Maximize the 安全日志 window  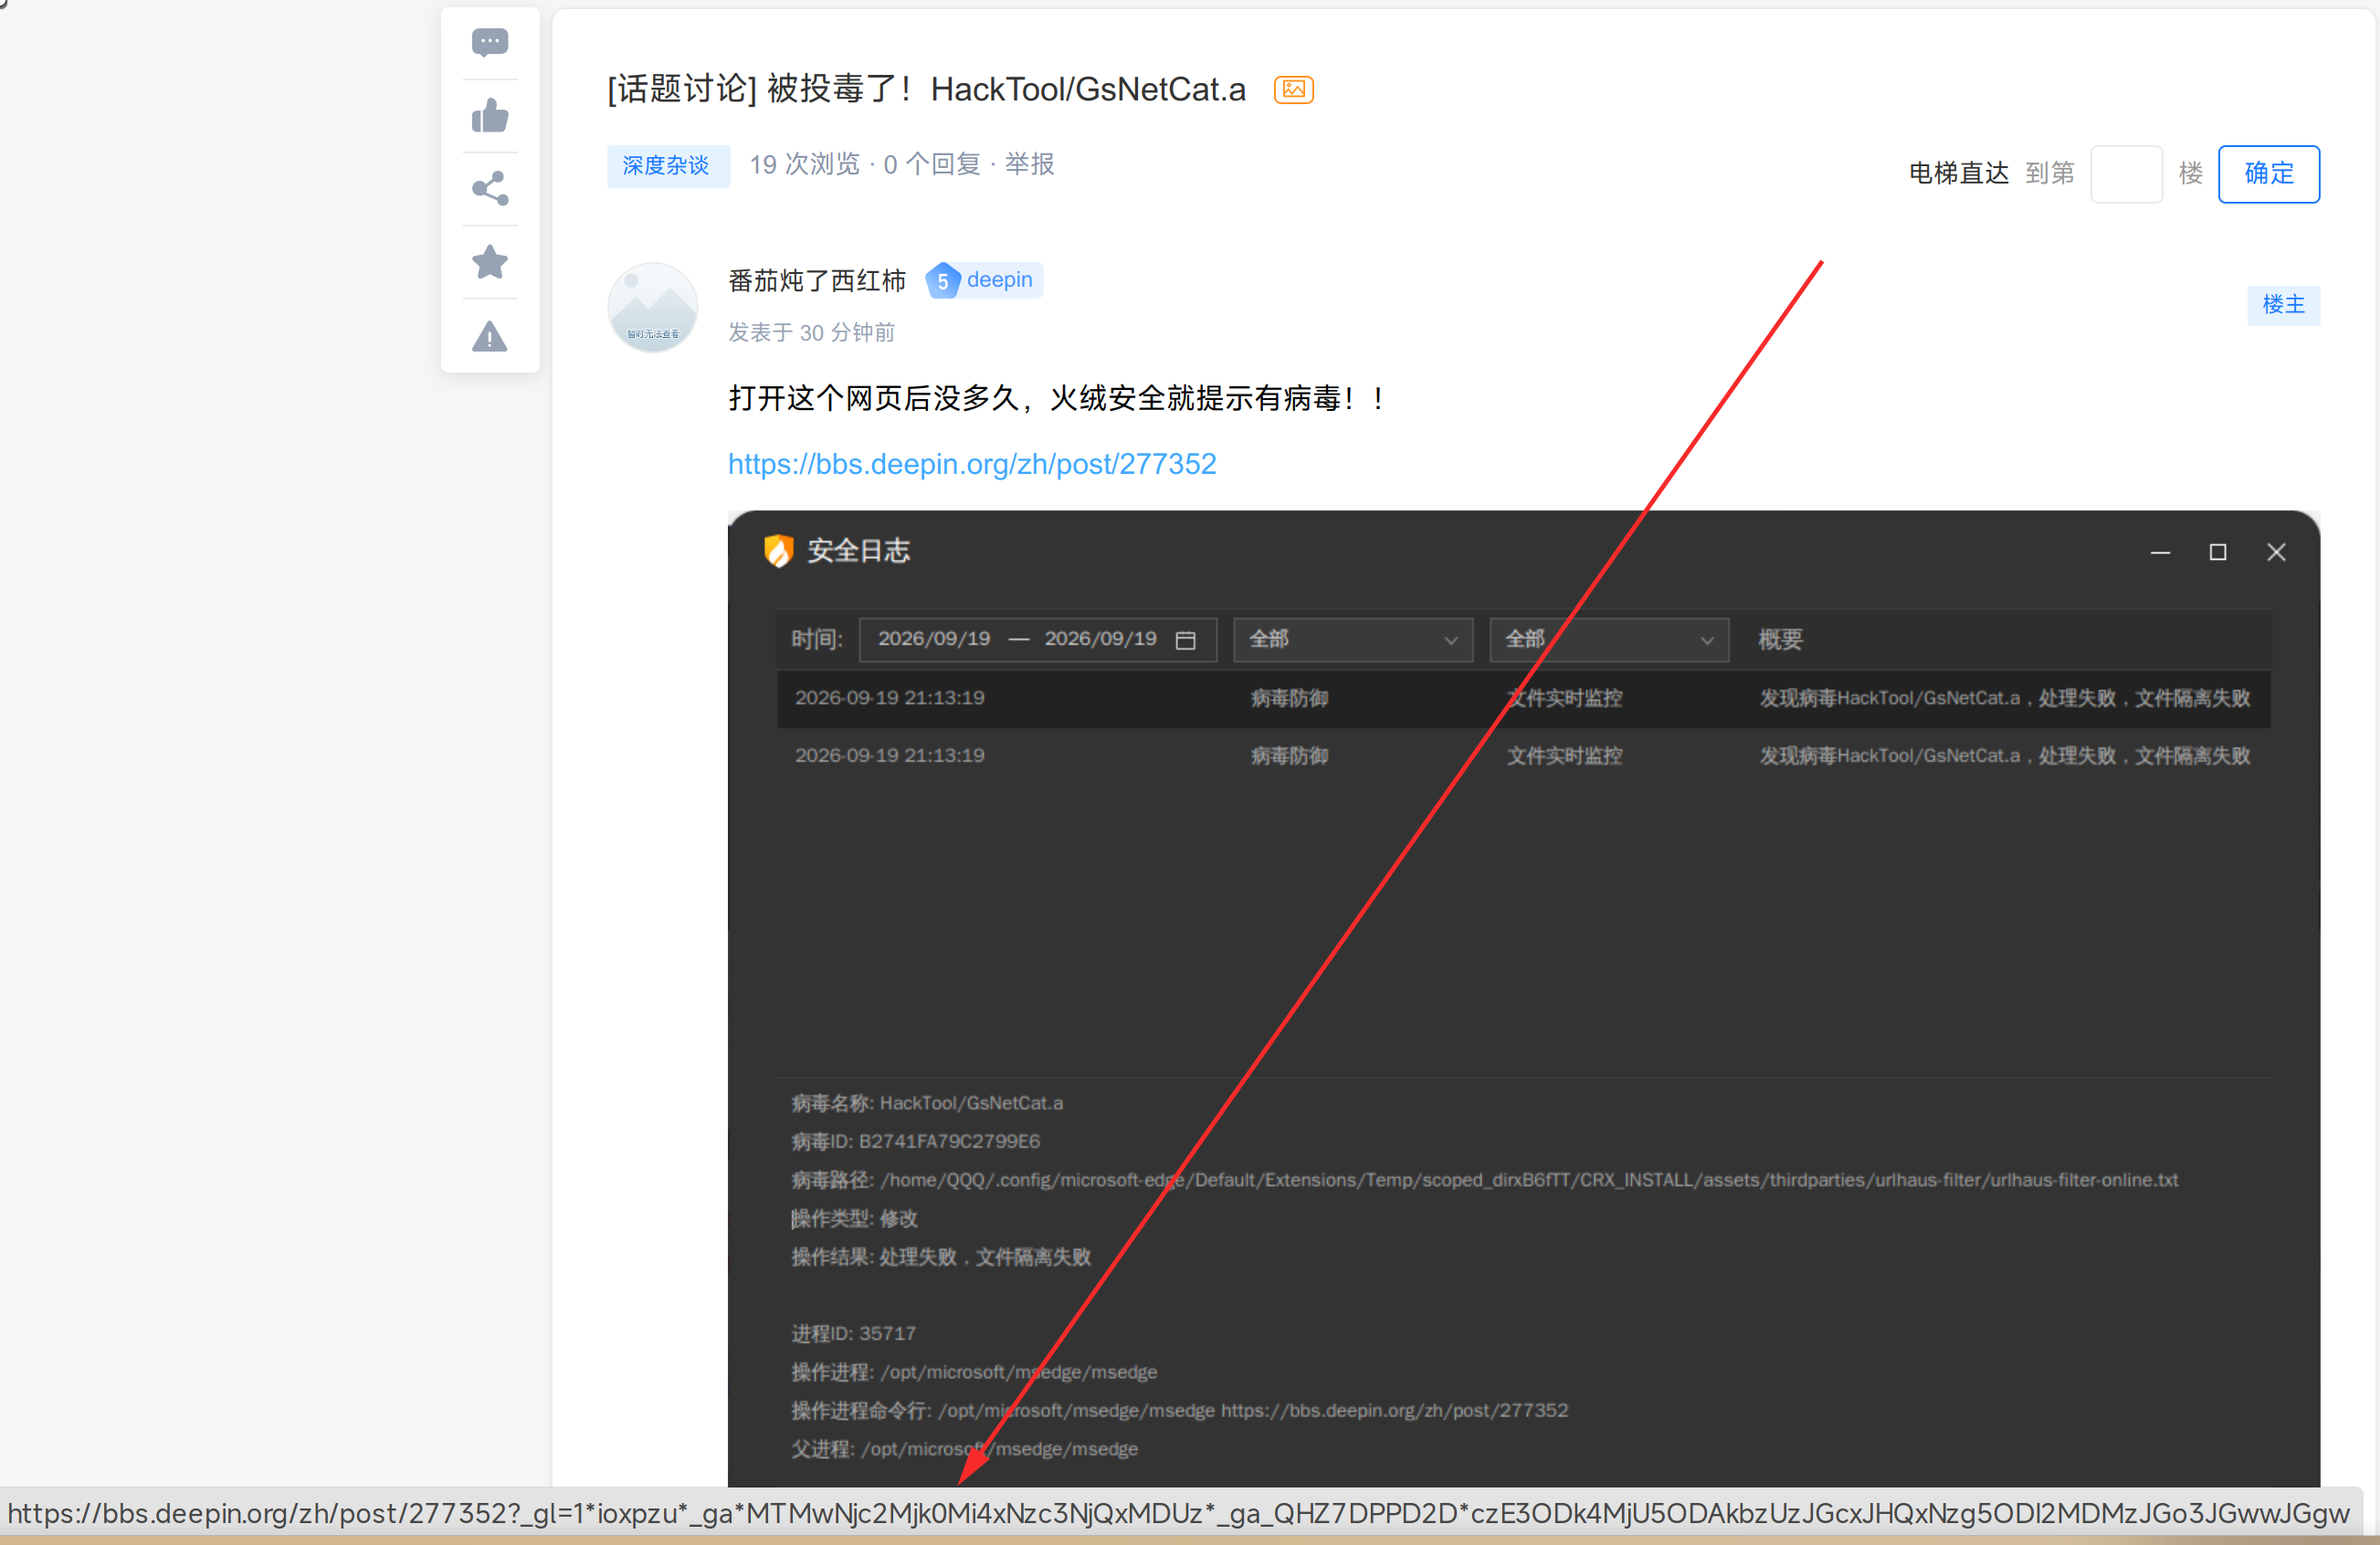tap(2218, 553)
